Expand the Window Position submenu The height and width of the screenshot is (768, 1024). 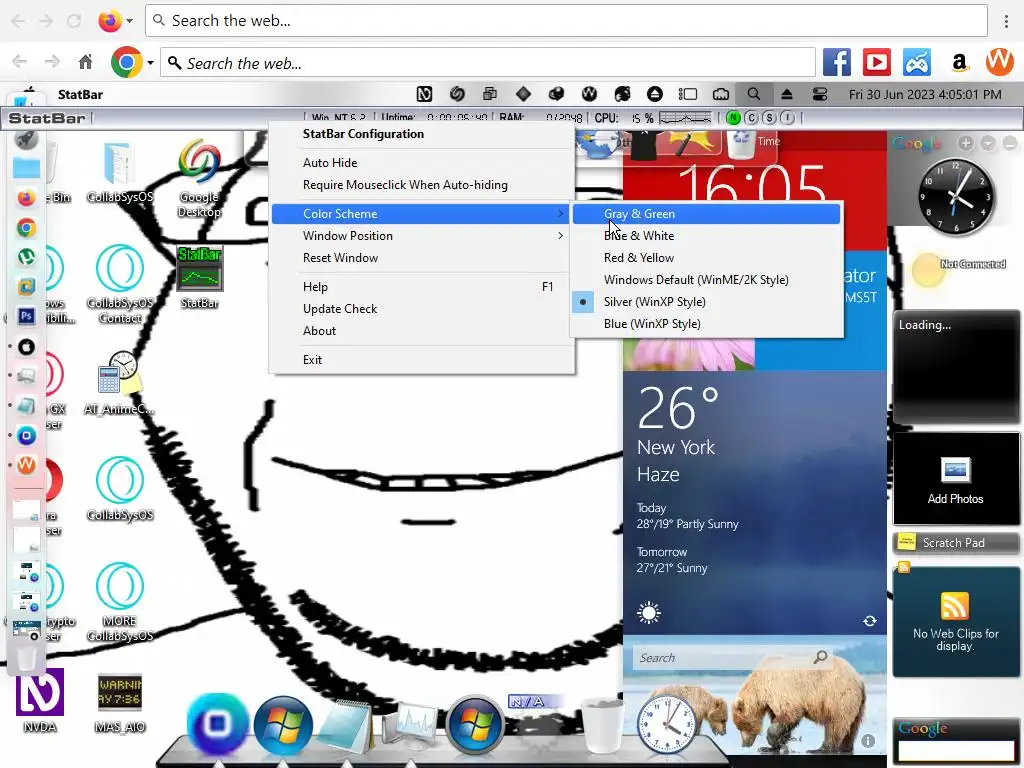point(420,236)
